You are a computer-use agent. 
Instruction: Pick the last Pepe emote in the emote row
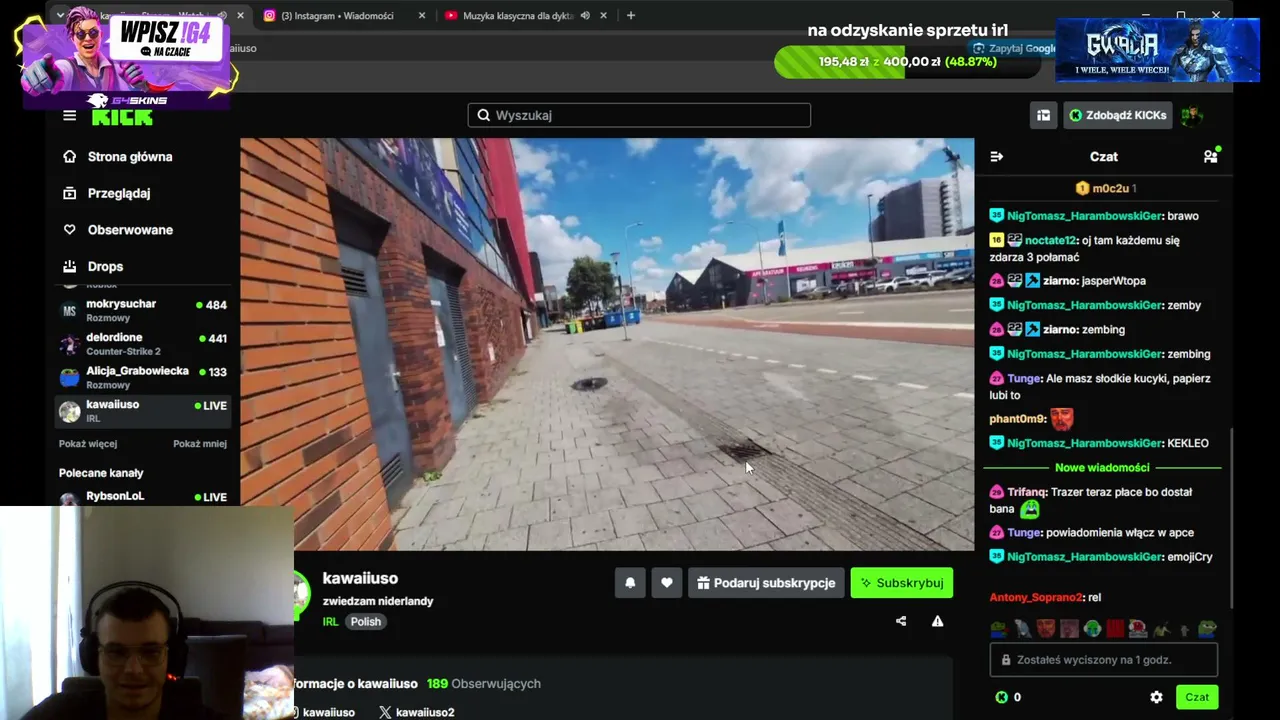(x=1208, y=629)
